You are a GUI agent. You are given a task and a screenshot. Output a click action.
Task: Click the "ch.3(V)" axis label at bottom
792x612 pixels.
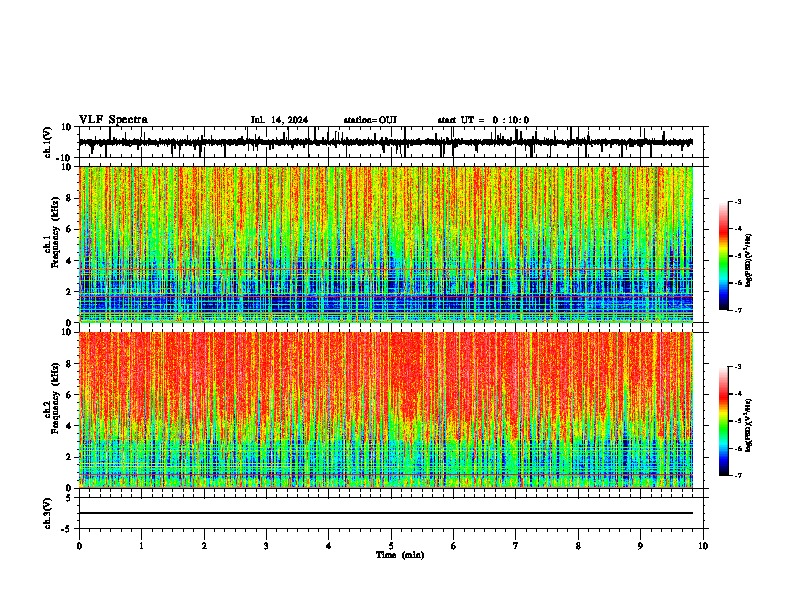[x=47, y=513]
